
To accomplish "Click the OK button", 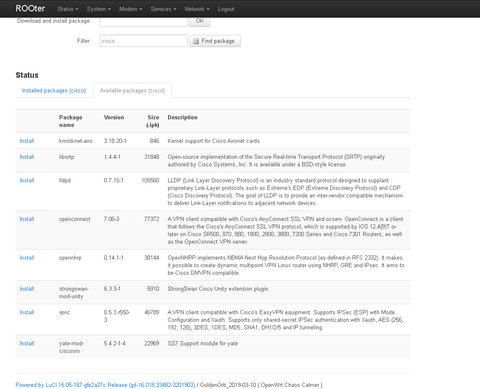I will (x=200, y=21).
